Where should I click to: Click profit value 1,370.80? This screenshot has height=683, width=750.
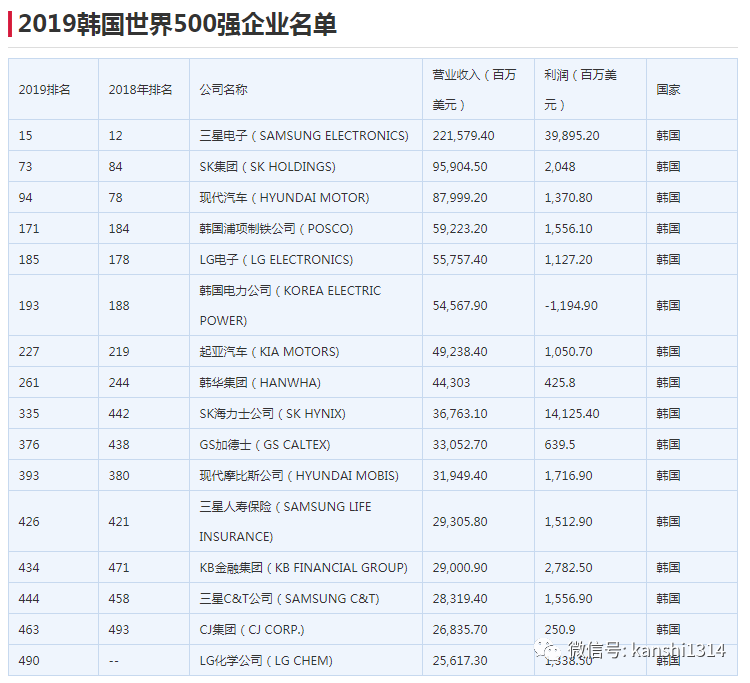click(x=569, y=198)
